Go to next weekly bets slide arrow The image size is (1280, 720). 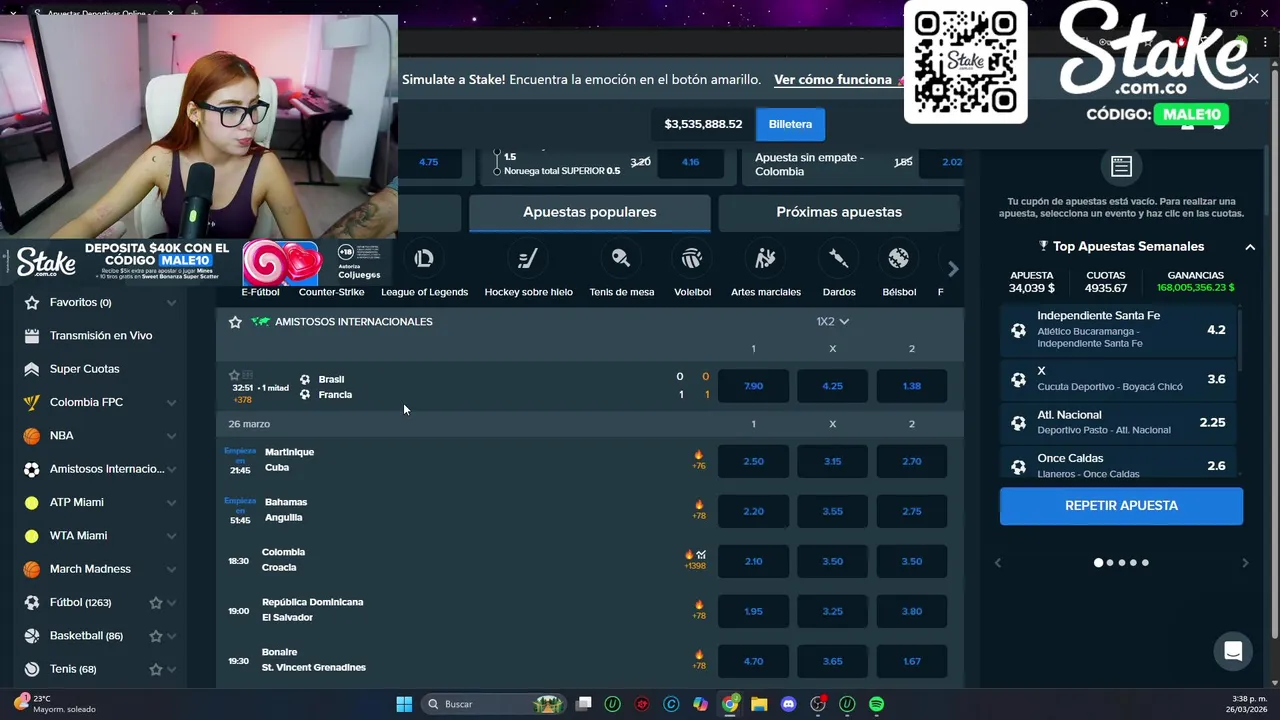(x=1245, y=563)
